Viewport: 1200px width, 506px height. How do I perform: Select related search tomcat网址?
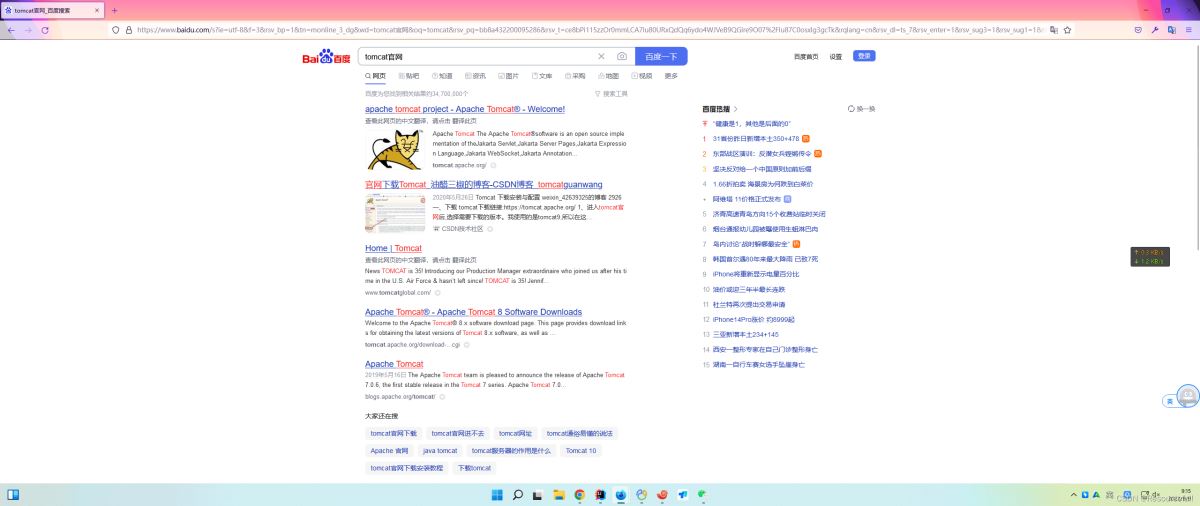click(516, 433)
